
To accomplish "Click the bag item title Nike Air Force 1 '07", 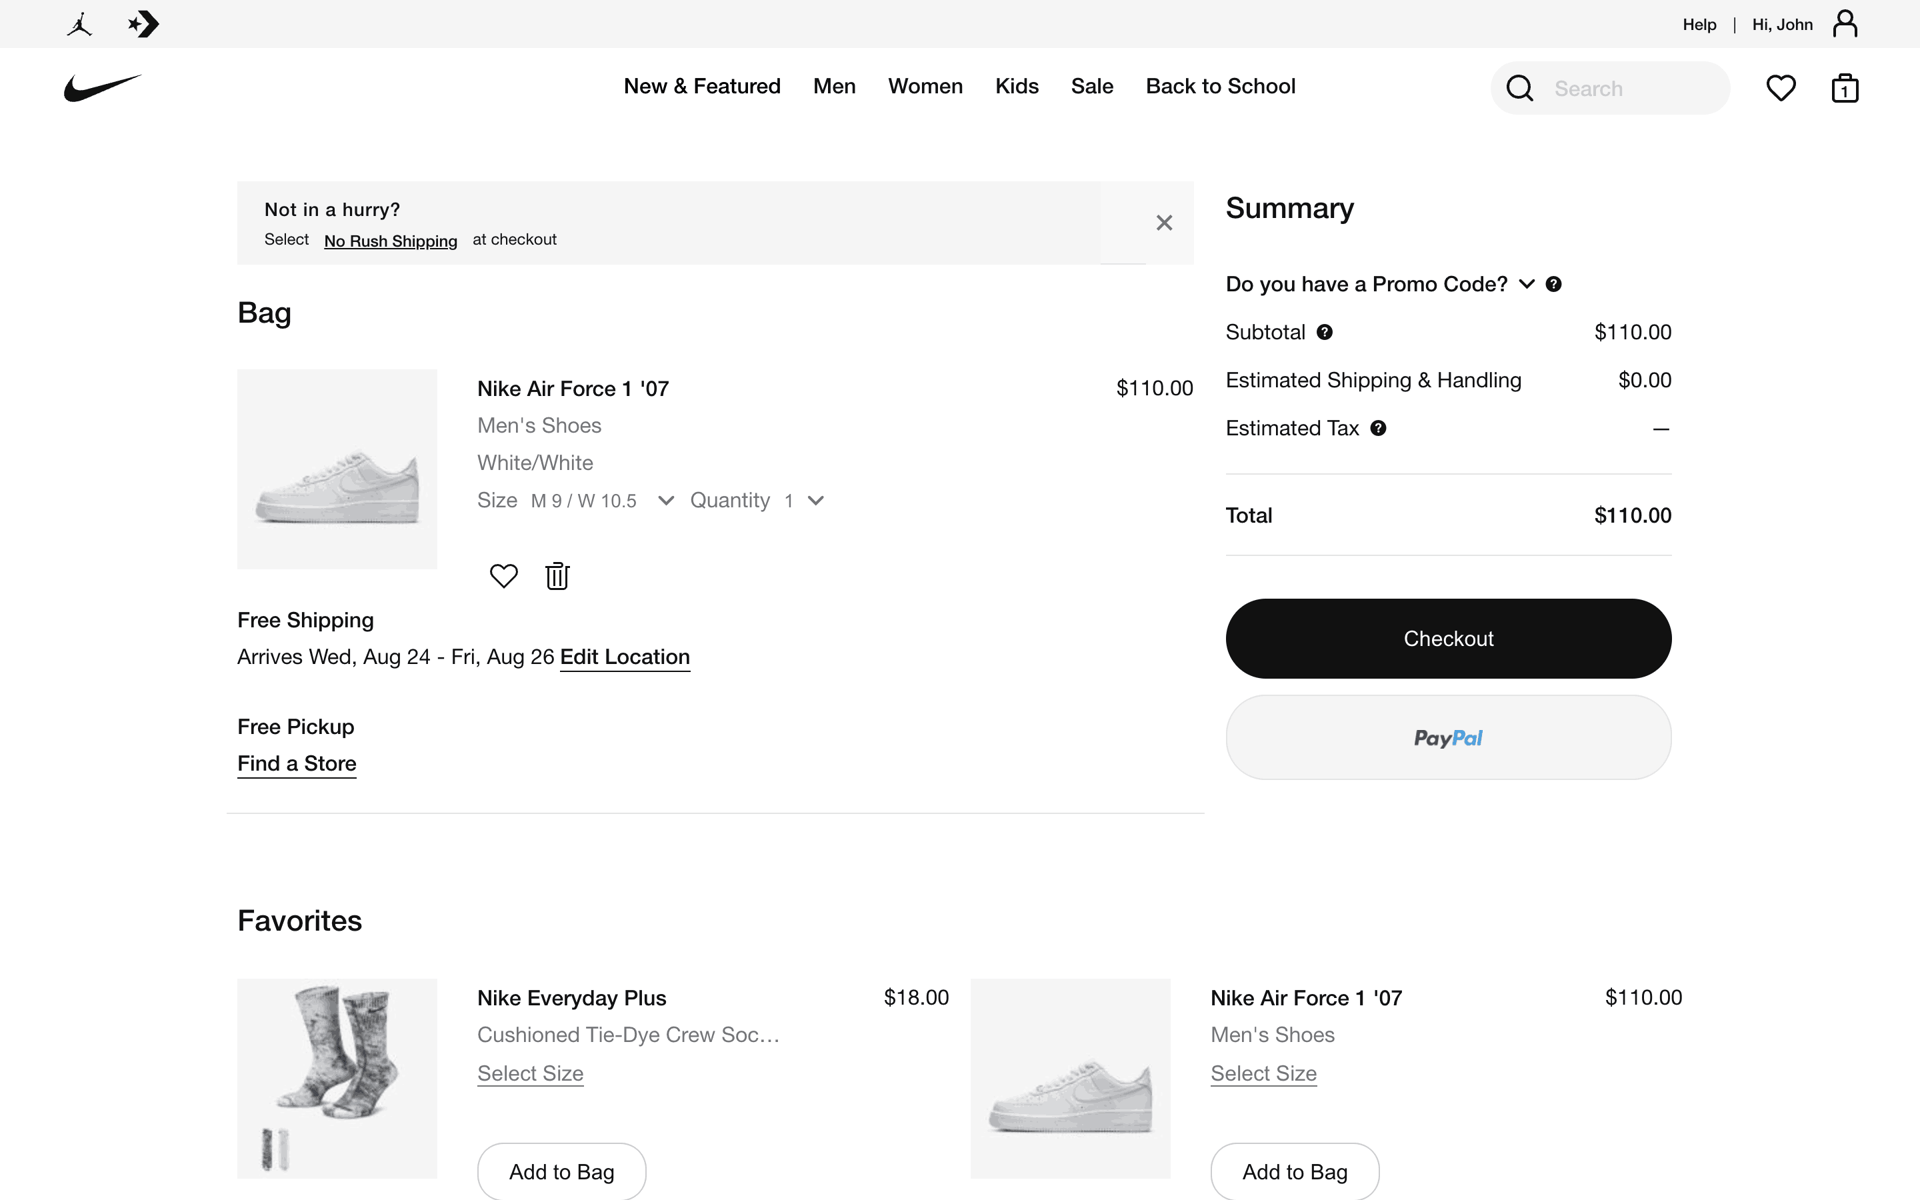I will [573, 389].
